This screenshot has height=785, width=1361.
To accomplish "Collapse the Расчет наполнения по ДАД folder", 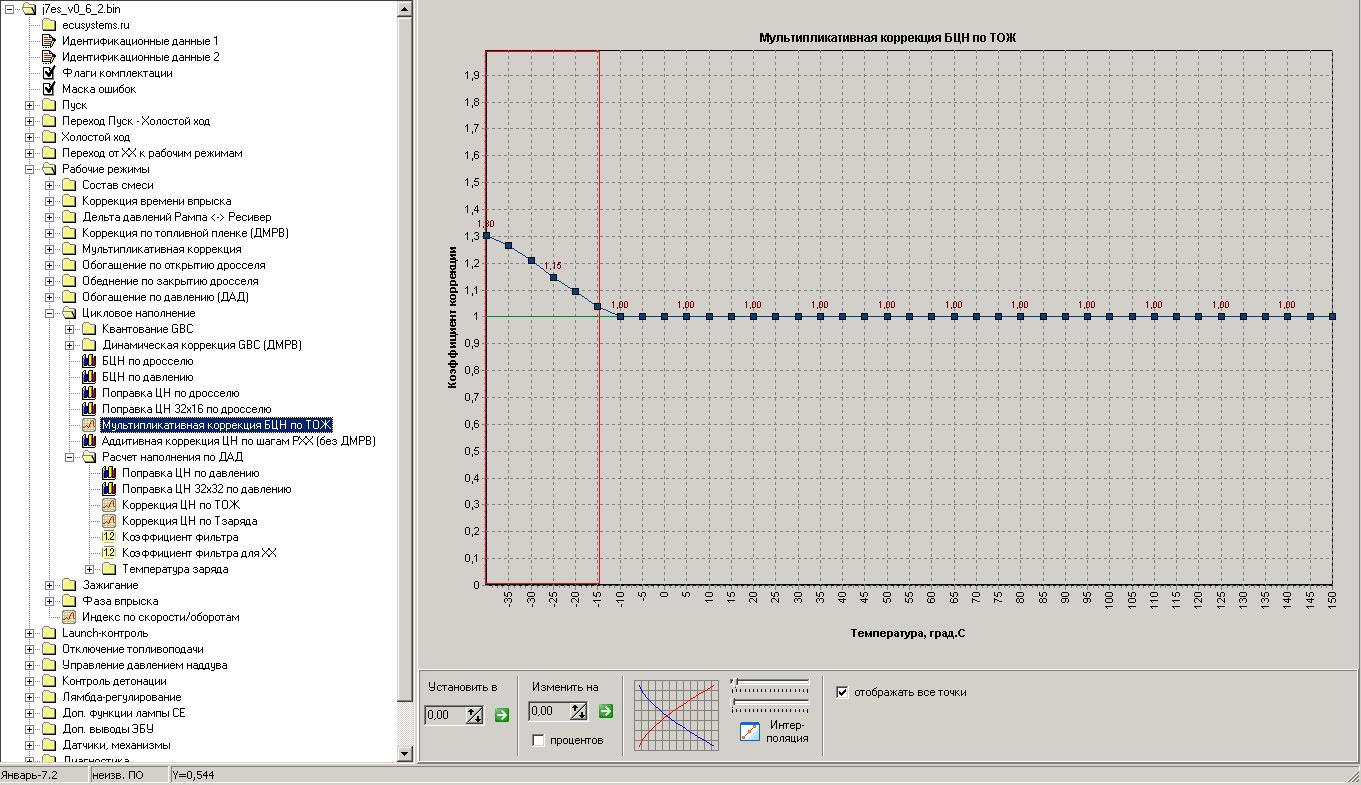I will pos(69,457).
